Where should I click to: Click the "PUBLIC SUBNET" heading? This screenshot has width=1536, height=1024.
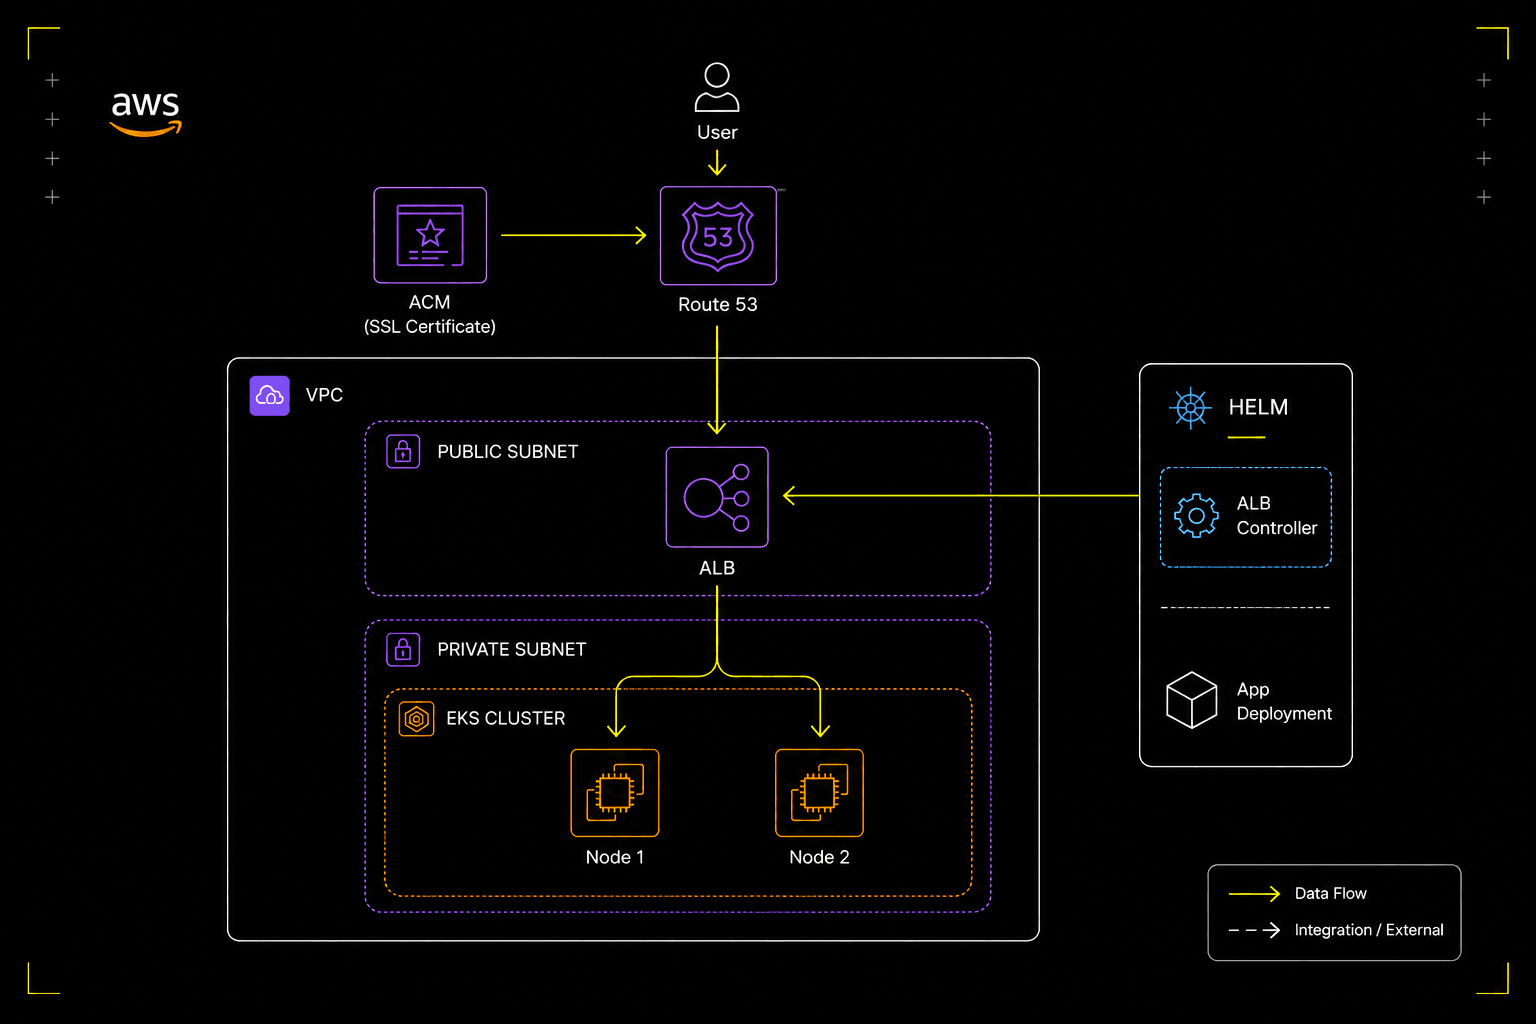508,452
